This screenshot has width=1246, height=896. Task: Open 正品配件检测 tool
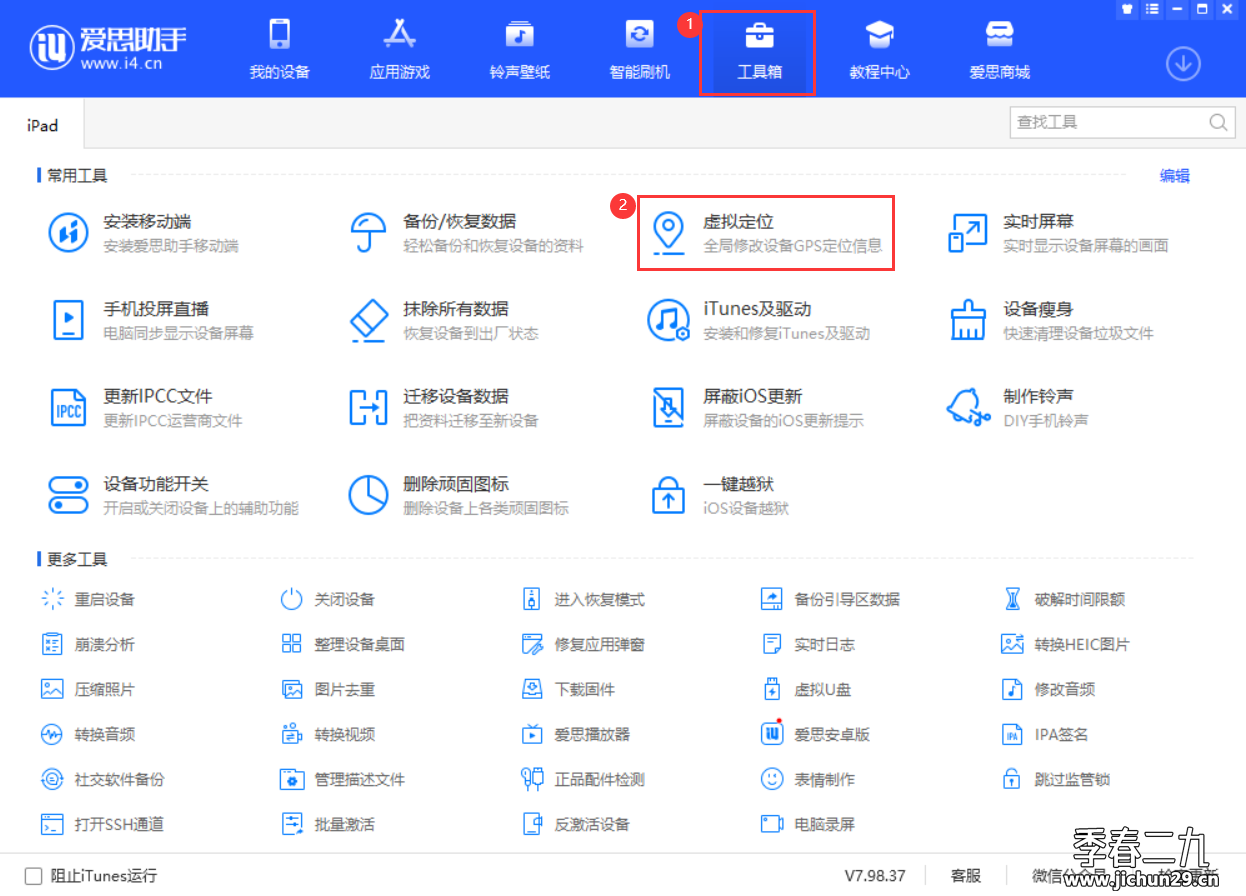click(583, 779)
